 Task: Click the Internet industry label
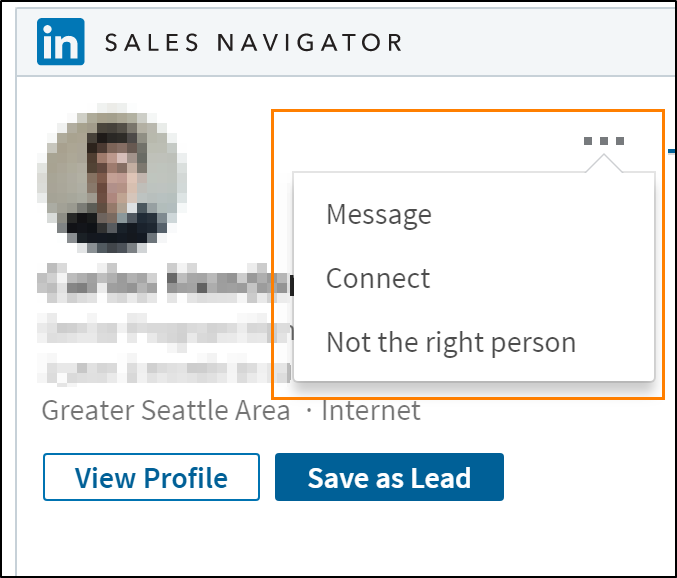pos(371,410)
